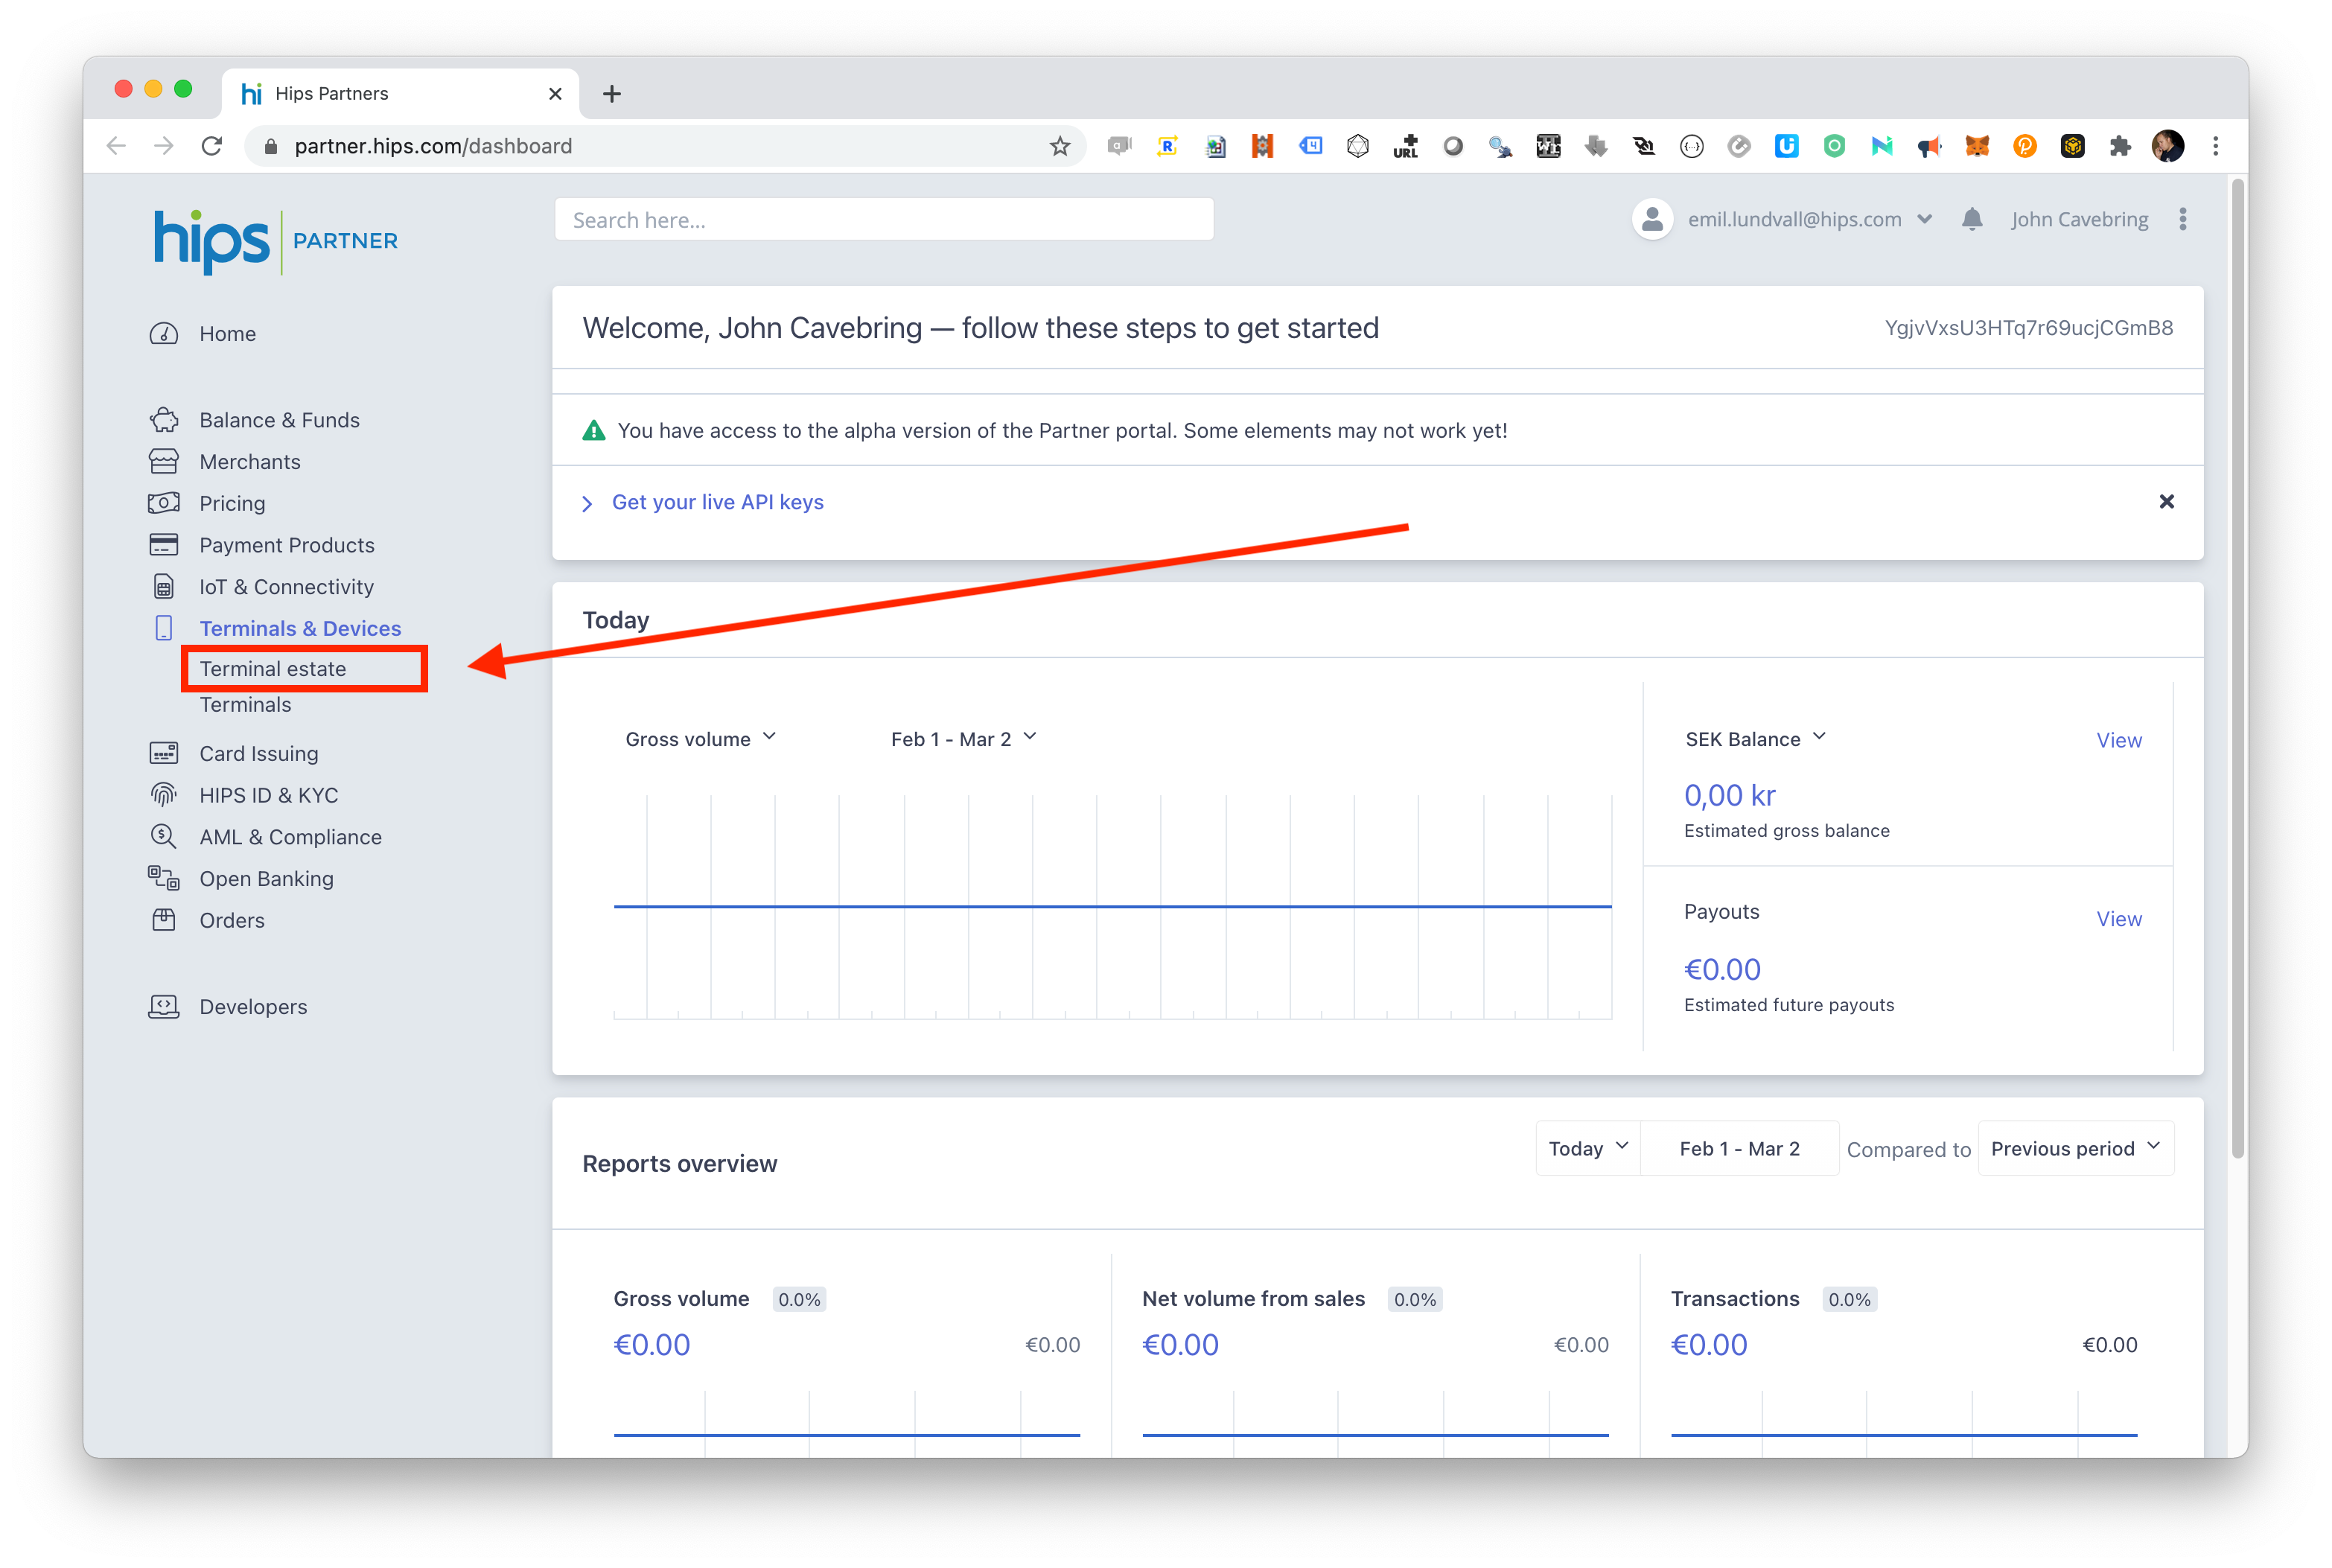Click the Balance & Funds piggy bank icon

pyautogui.click(x=164, y=420)
